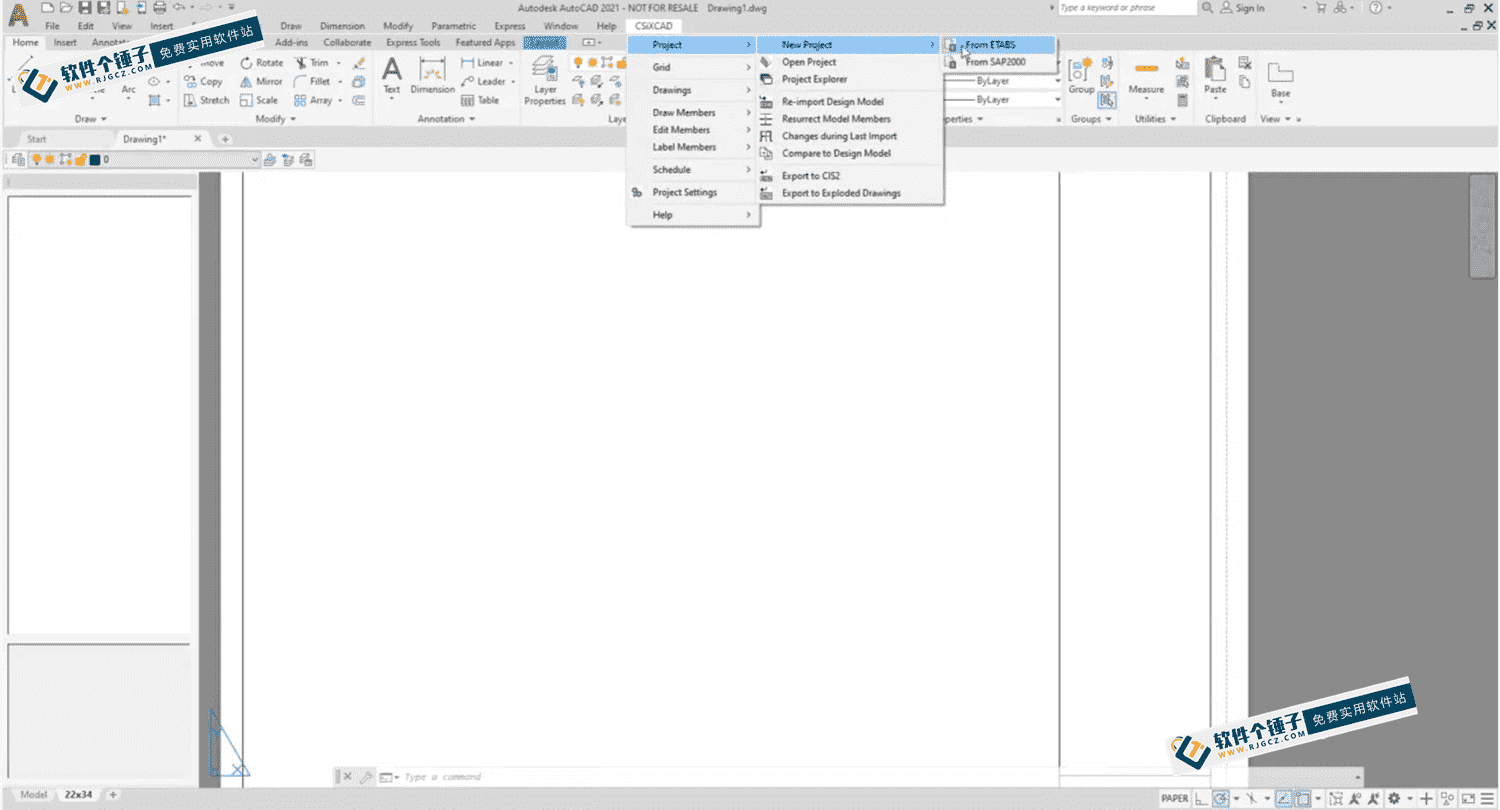The width and height of the screenshot is (1500, 810).
Task: Click the Undo arrow icon
Action: [178, 8]
